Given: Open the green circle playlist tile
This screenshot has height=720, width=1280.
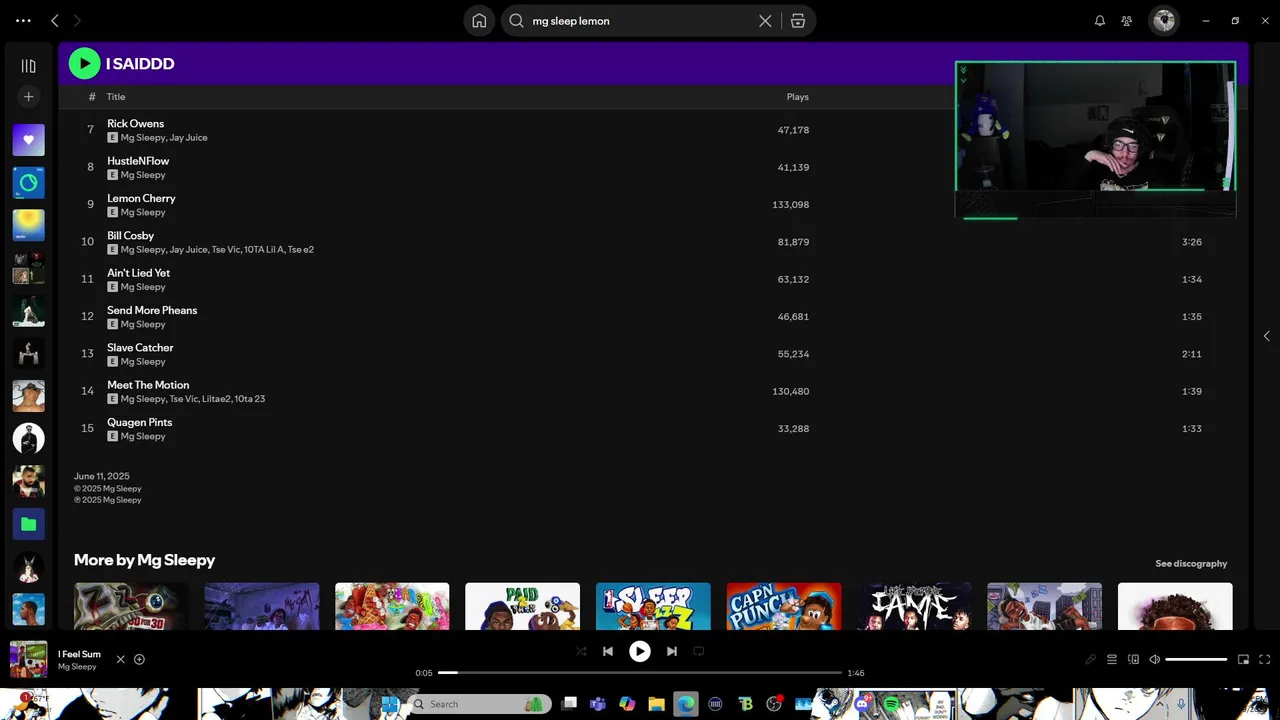Looking at the screenshot, I should coord(28,183).
